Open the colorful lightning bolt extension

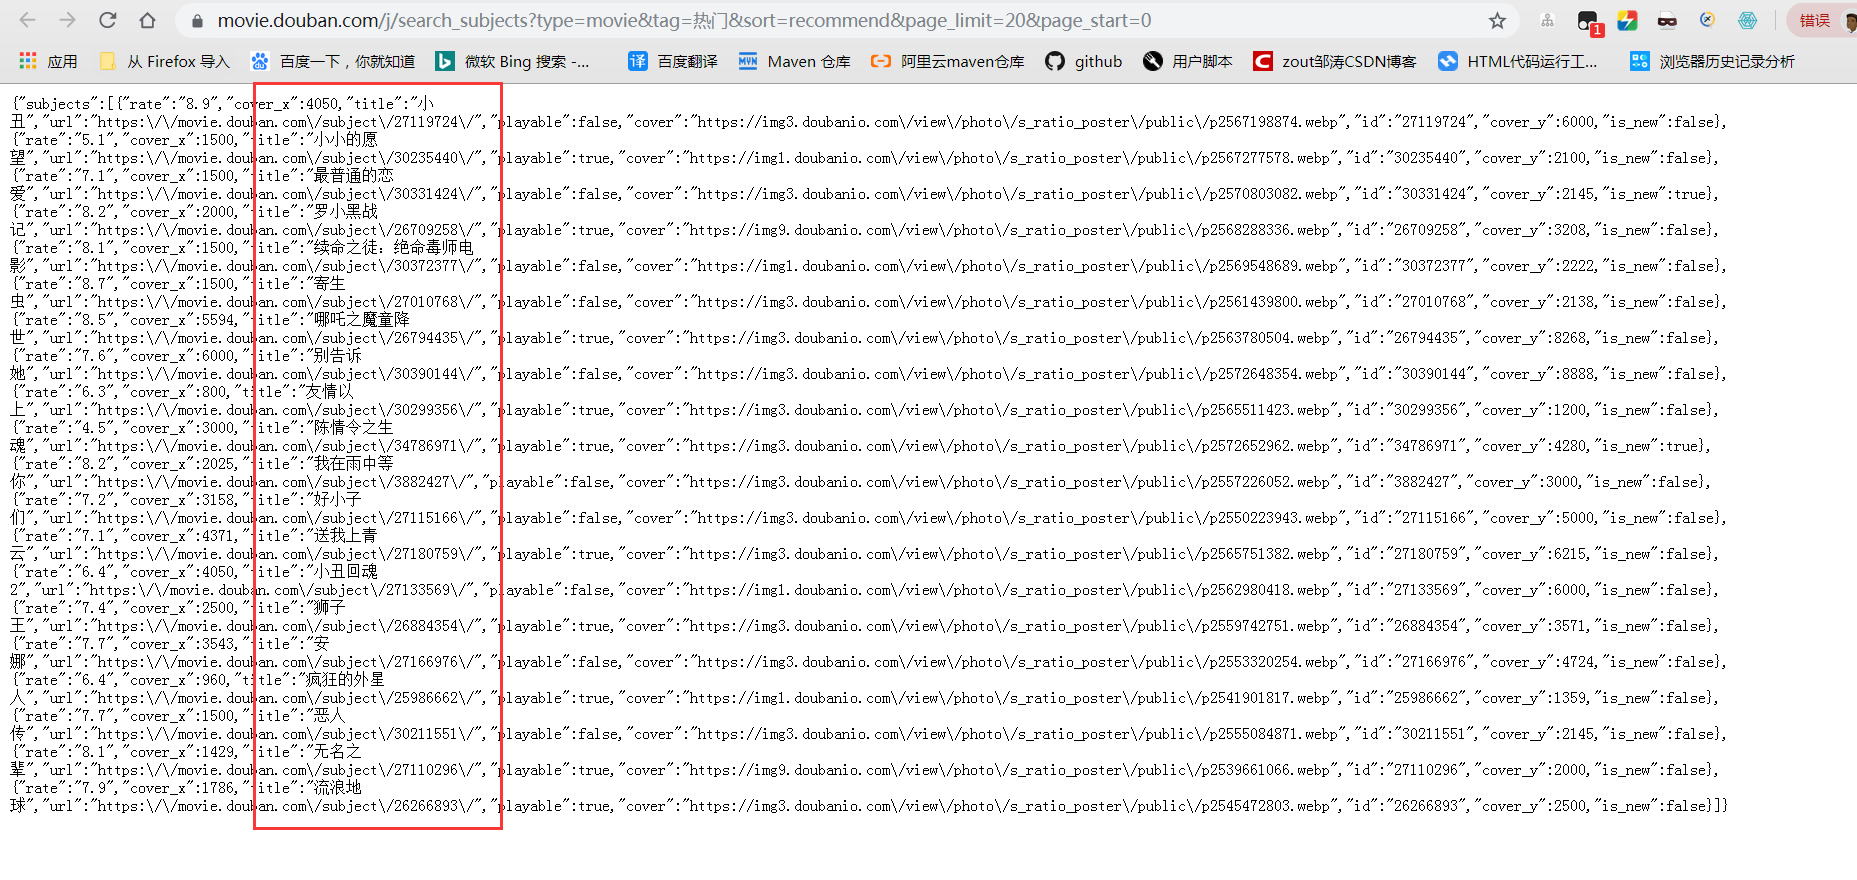click(1627, 20)
